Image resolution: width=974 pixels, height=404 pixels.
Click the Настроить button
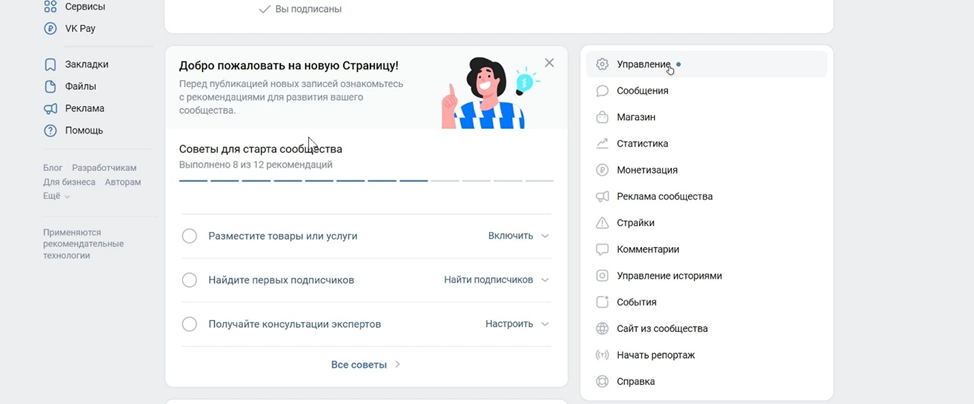pyautogui.click(x=509, y=324)
